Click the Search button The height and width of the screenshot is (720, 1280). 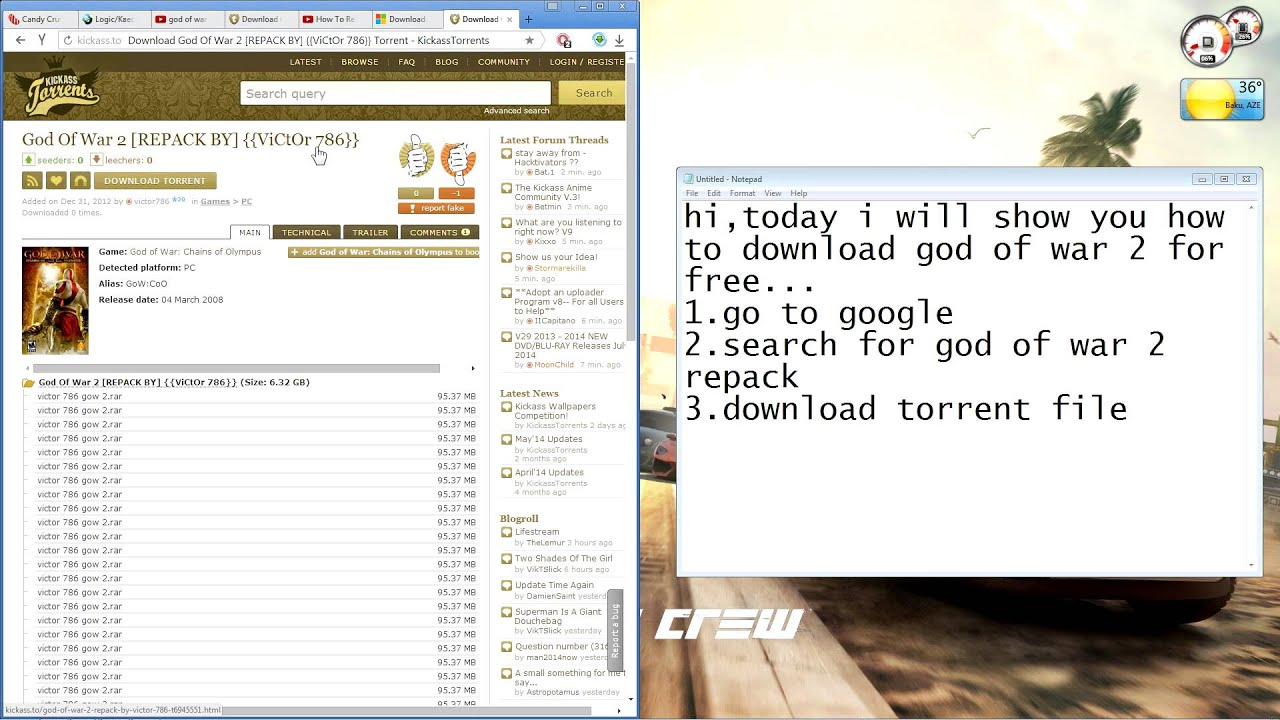(593, 93)
